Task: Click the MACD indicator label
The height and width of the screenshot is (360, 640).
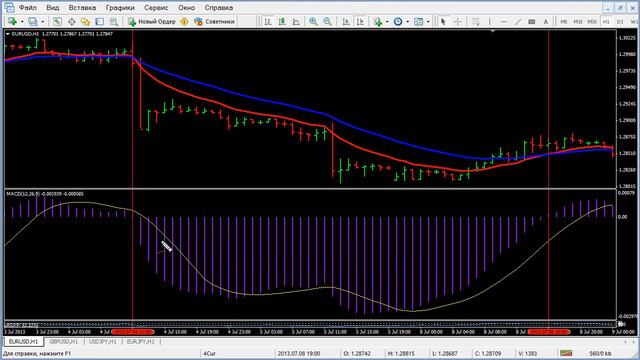Action: pos(45,194)
